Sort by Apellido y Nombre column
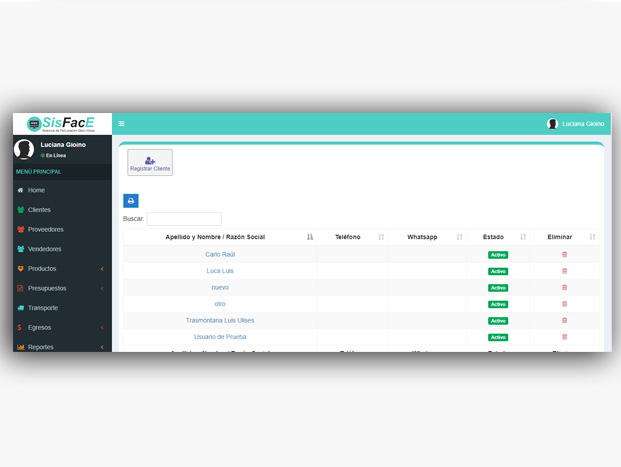 (x=220, y=237)
